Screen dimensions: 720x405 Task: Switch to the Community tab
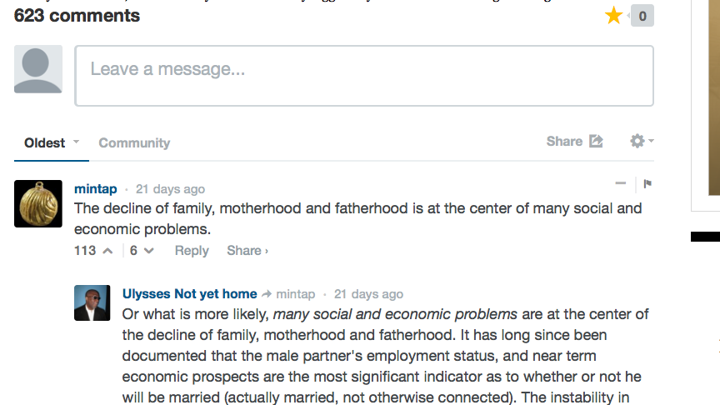coord(134,143)
